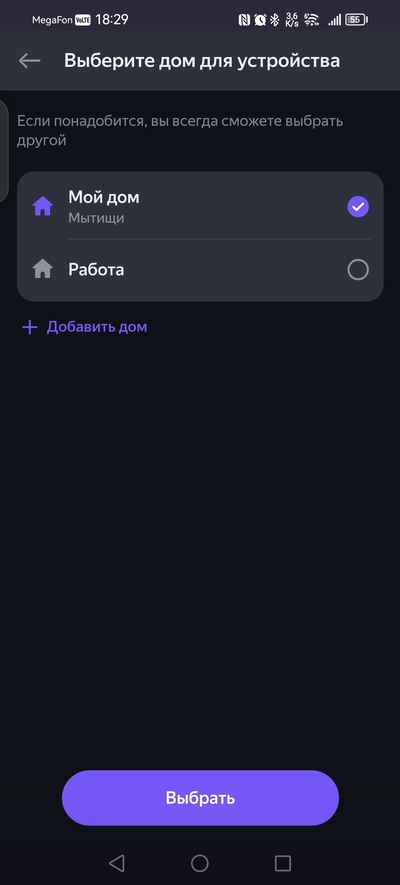Tap the Добавить дом link

(96, 327)
